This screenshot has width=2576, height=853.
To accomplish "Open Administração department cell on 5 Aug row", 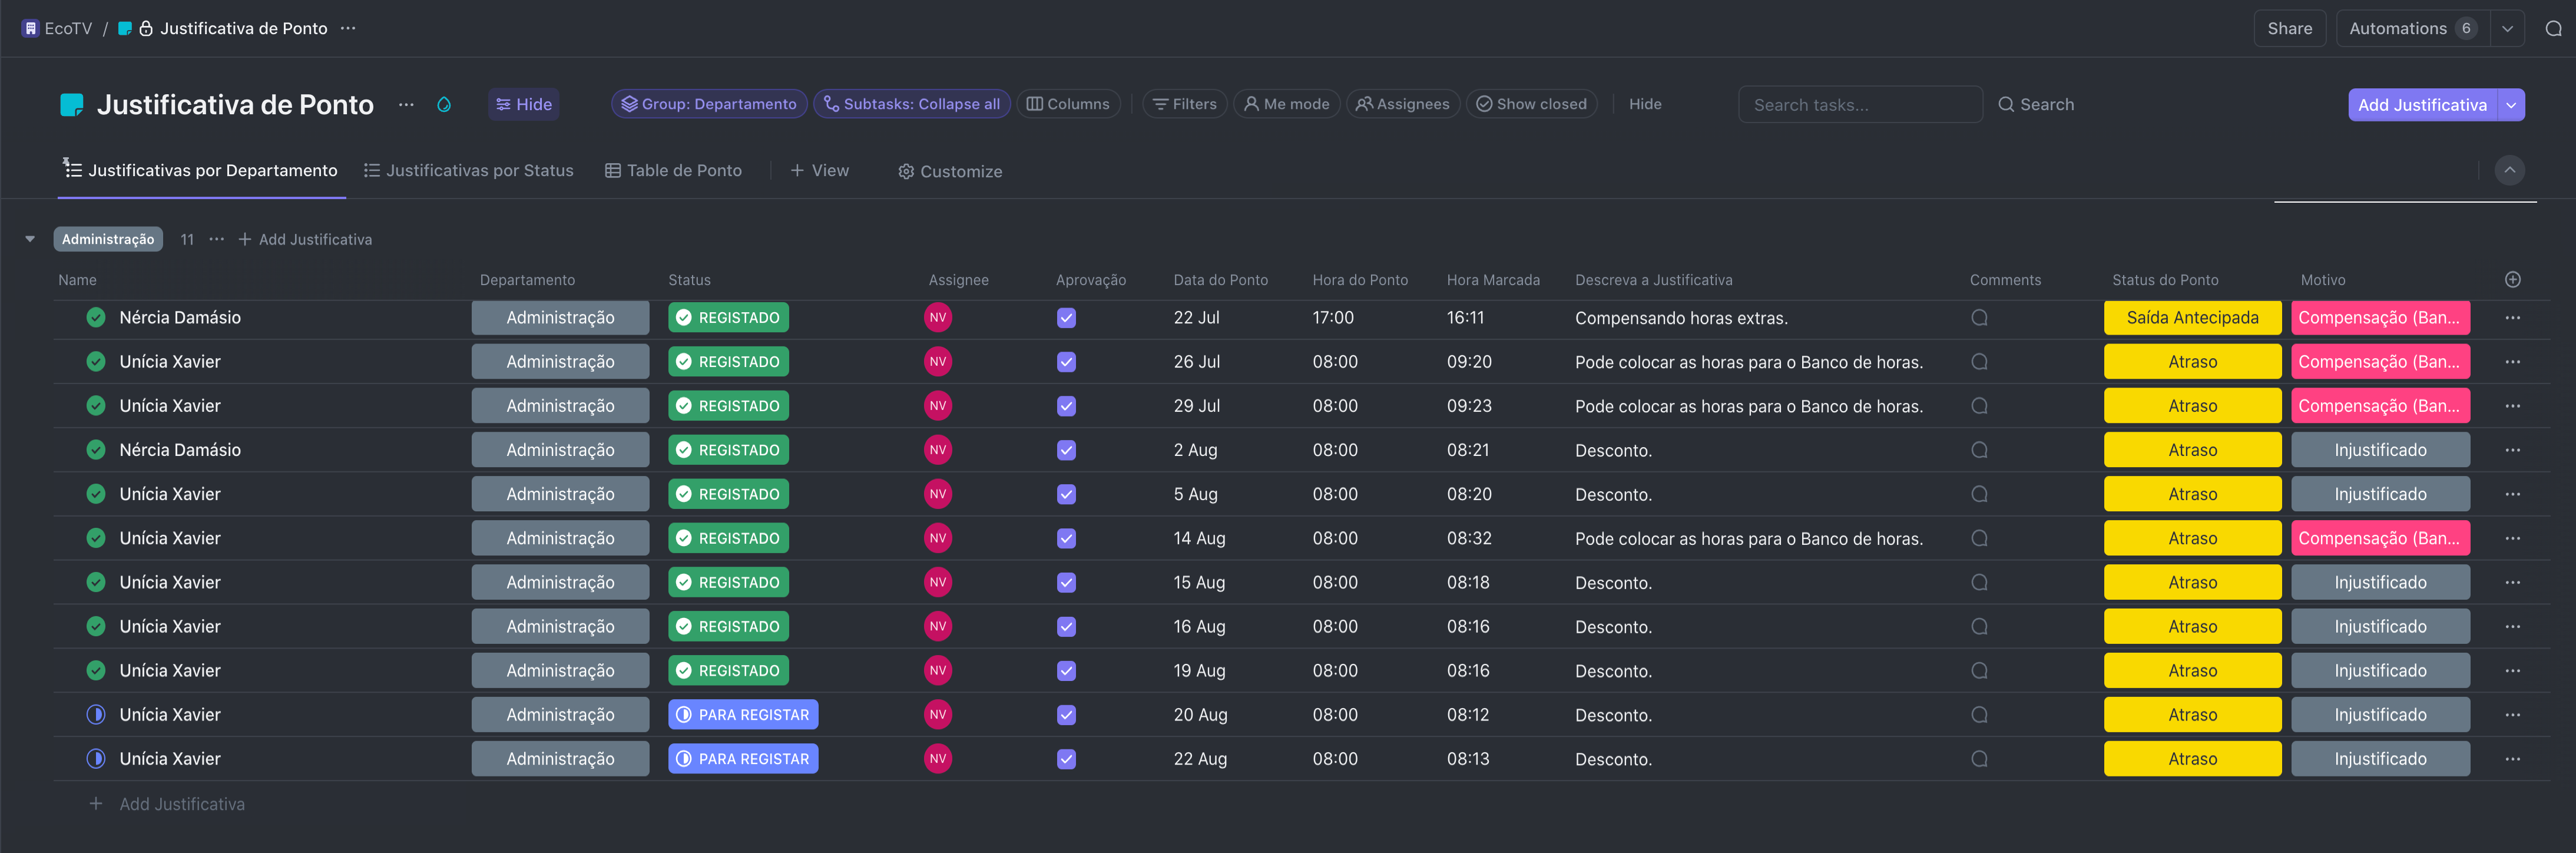I will click(560, 494).
